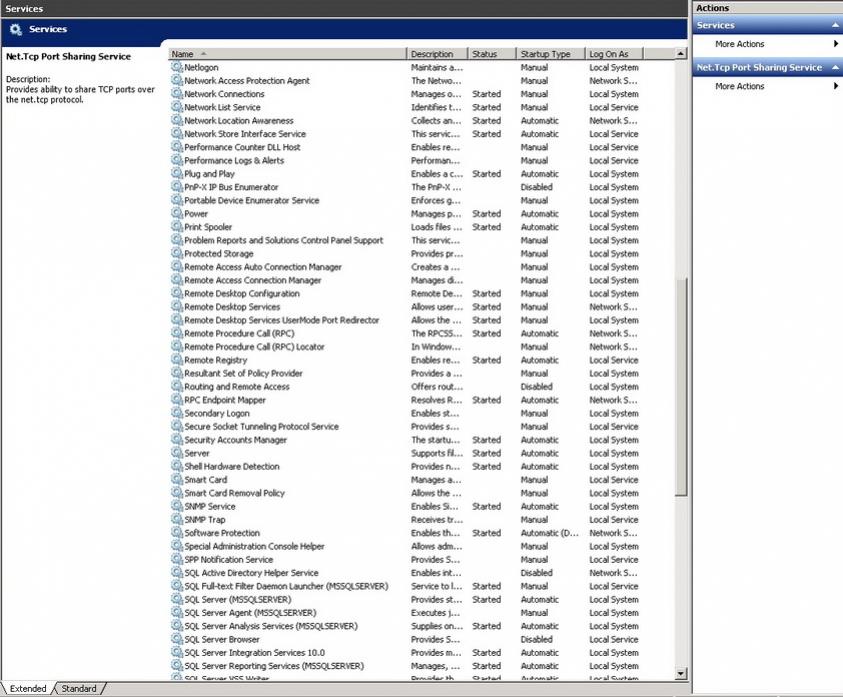The image size is (843, 697).
Task: Click the Services header gear icon
Action: pyautogui.click(x=16, y=30)
